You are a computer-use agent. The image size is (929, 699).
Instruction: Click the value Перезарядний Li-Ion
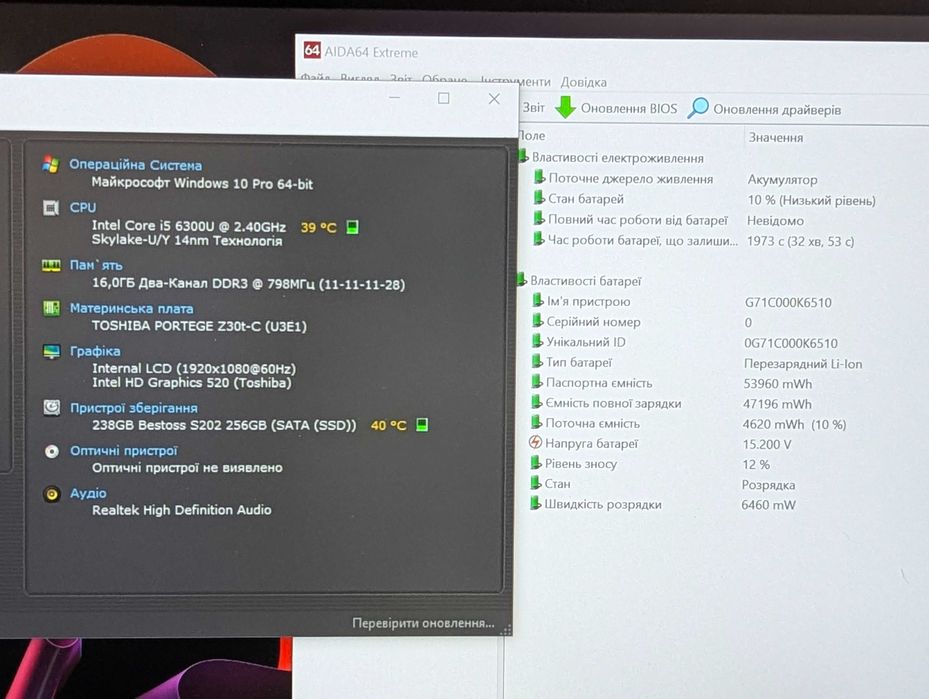(803, 364)
